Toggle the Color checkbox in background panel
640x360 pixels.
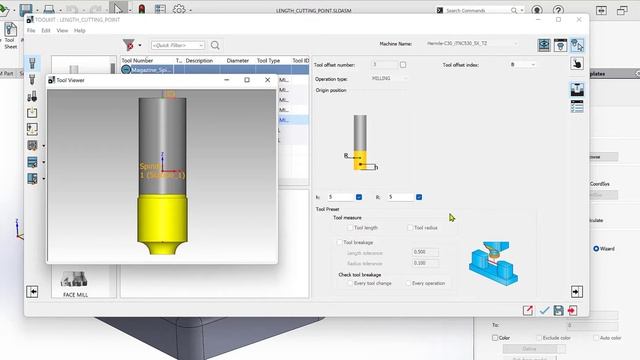pyautogui.click(x=495, y=338)
